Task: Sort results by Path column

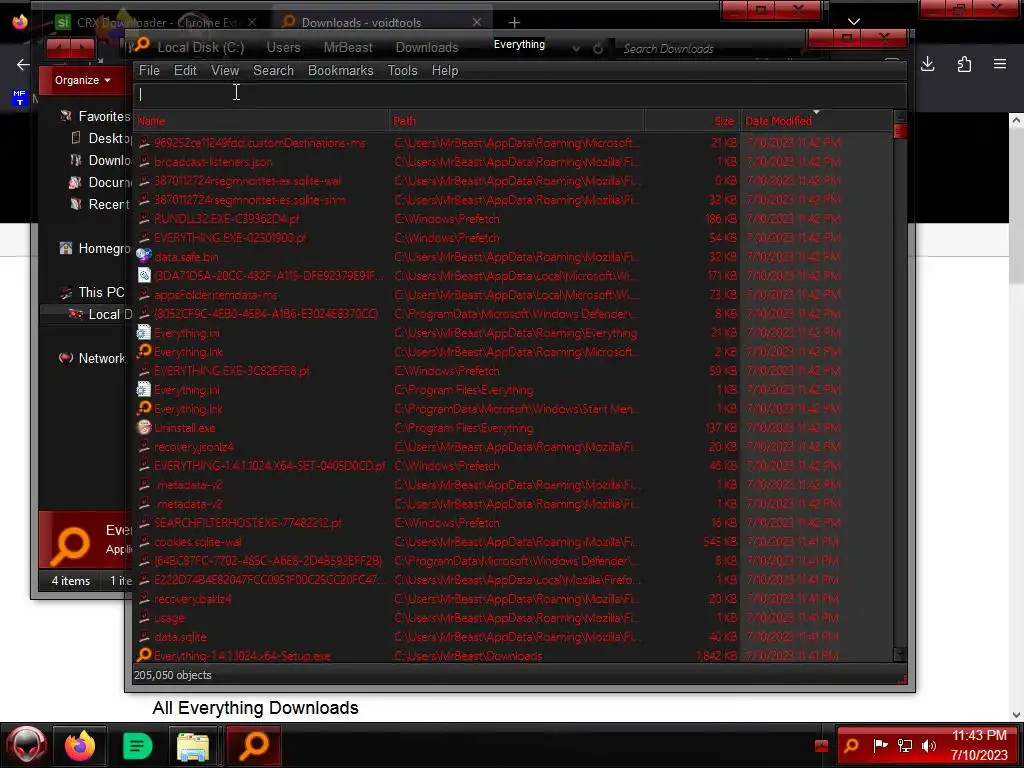Action: tap(517, 121)
